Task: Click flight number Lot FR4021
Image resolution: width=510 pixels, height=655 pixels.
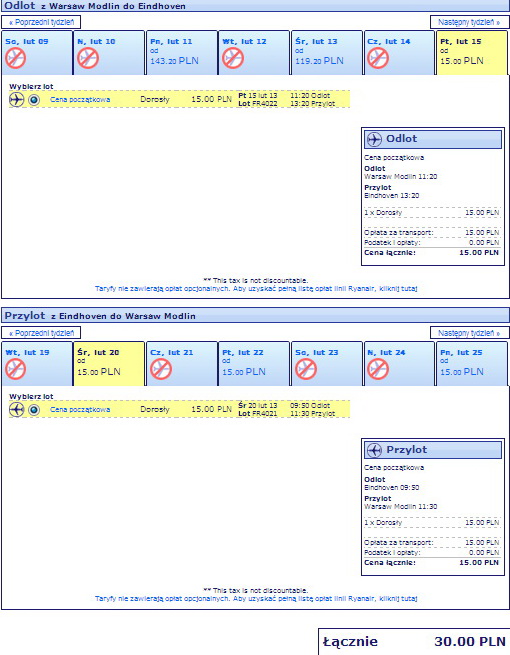Action: (258, 414)
